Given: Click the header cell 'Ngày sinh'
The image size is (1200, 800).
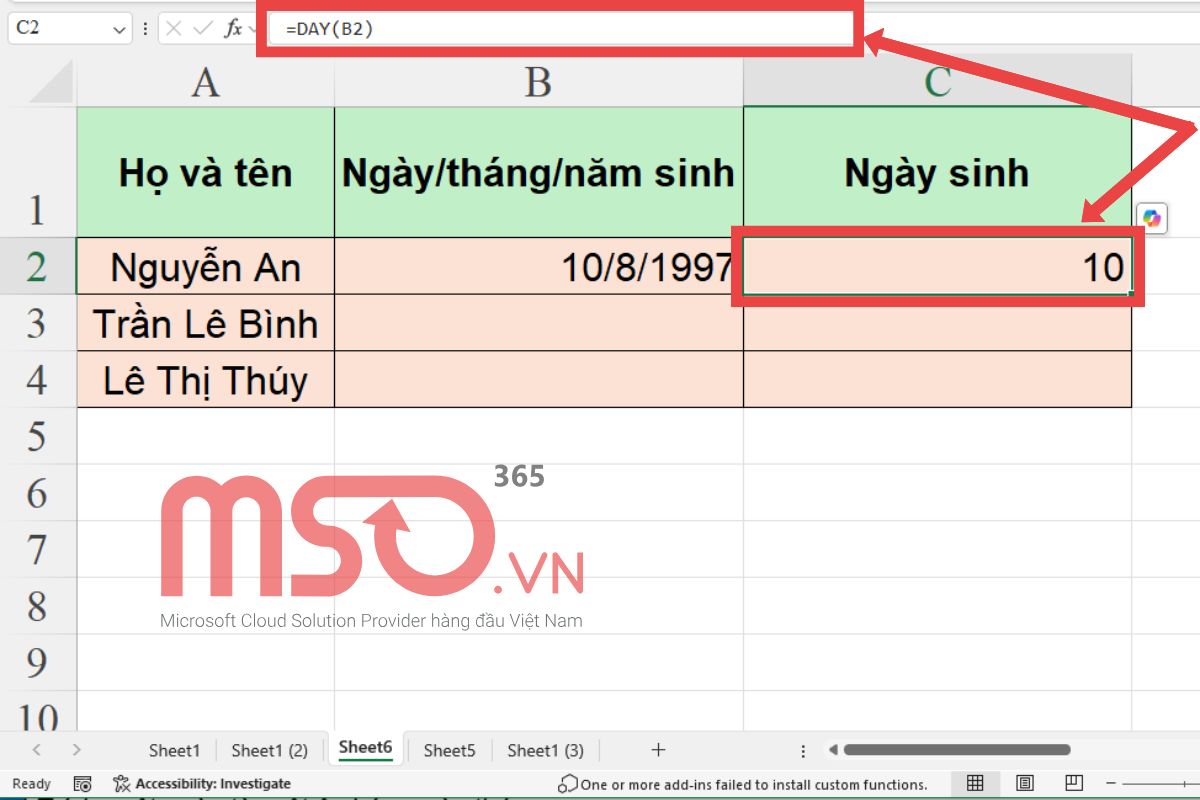Looking at the screenshot, I should 937,172.
